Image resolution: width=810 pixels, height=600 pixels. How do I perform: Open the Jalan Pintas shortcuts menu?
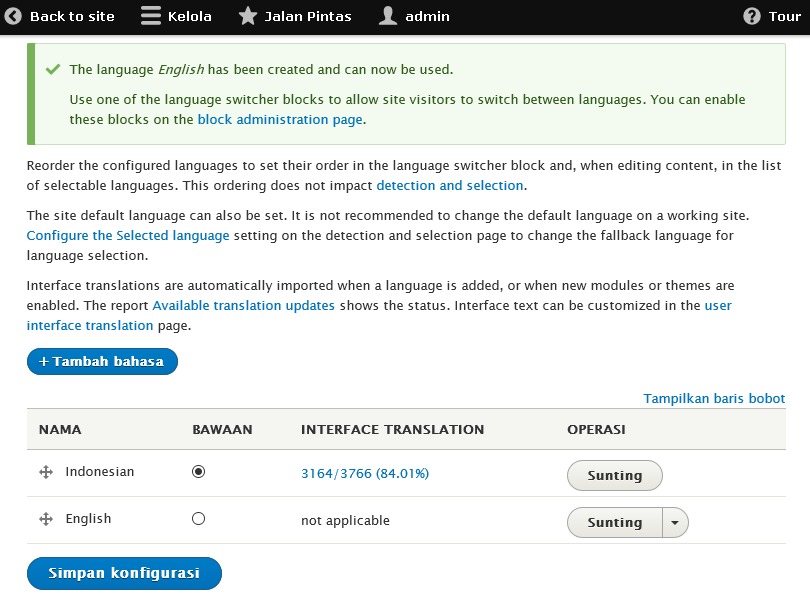click(x=307, y=16)
